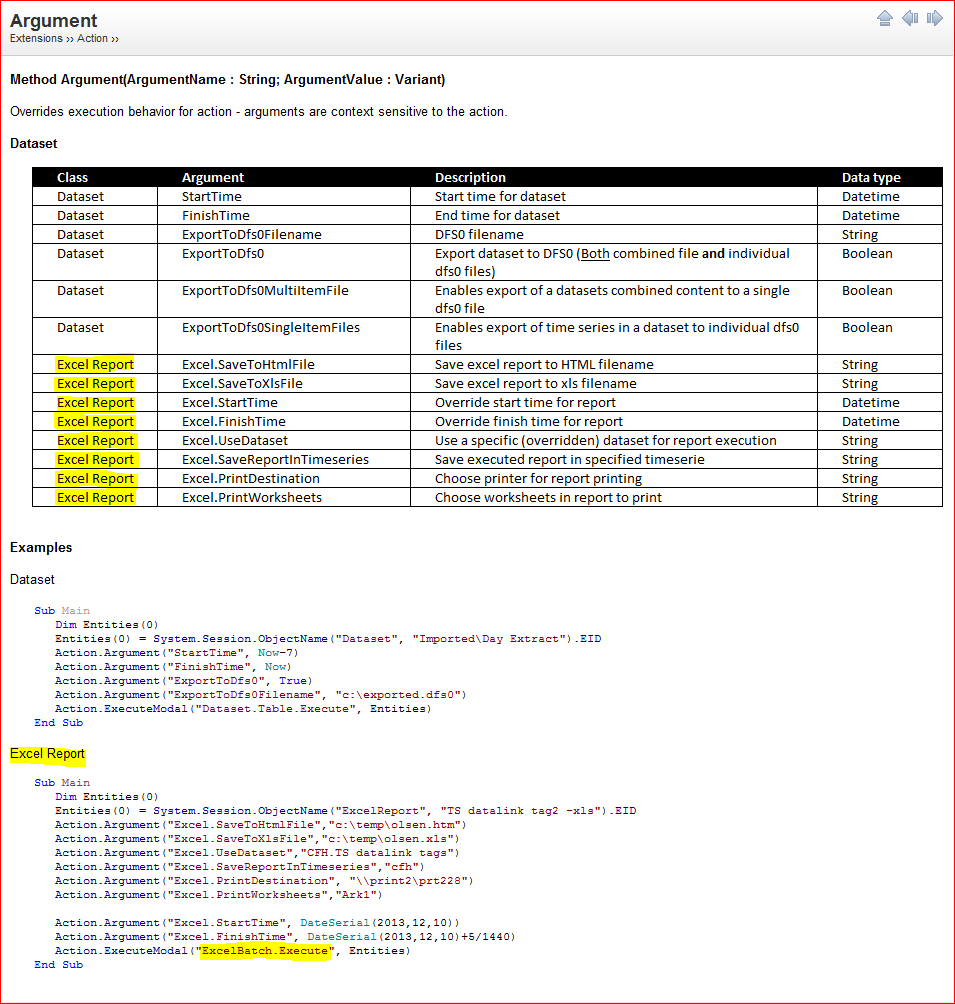Click the ExportToDfs0Filename argument cell
The height and width of the screenshot is (1004, 955).
252,234
